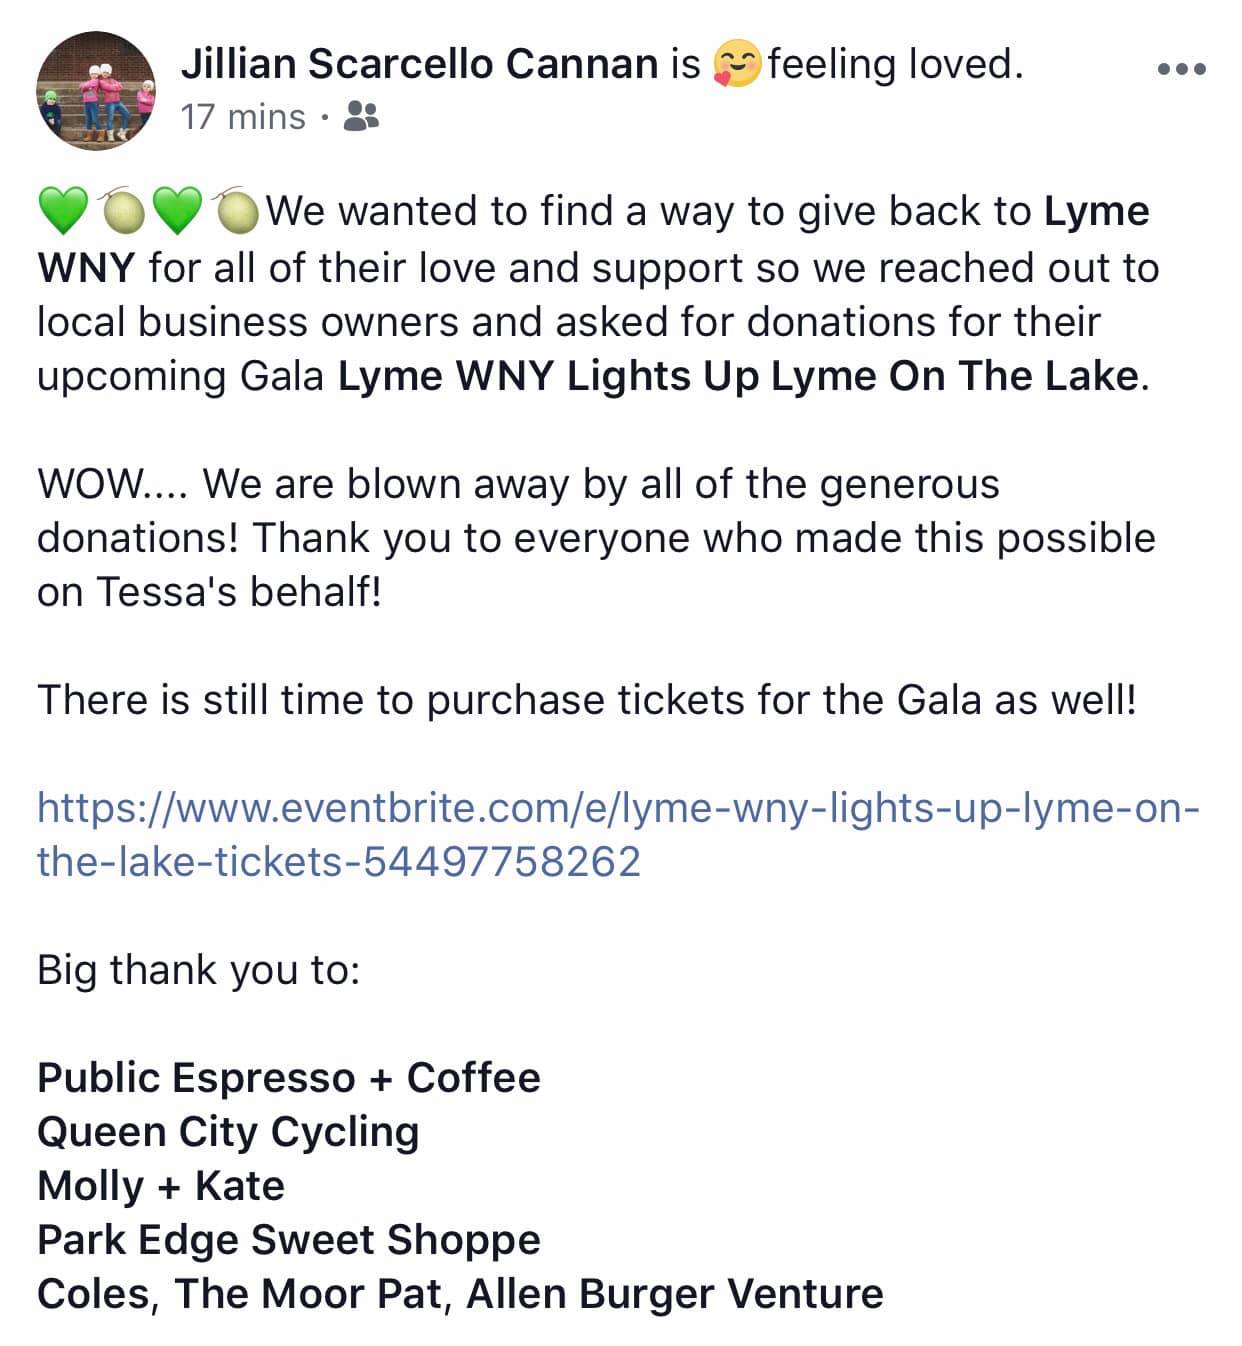Screen dimensions: 1242x1346
Task: Open The Moor Pat page mention
Action: (x=308, y=1294)
